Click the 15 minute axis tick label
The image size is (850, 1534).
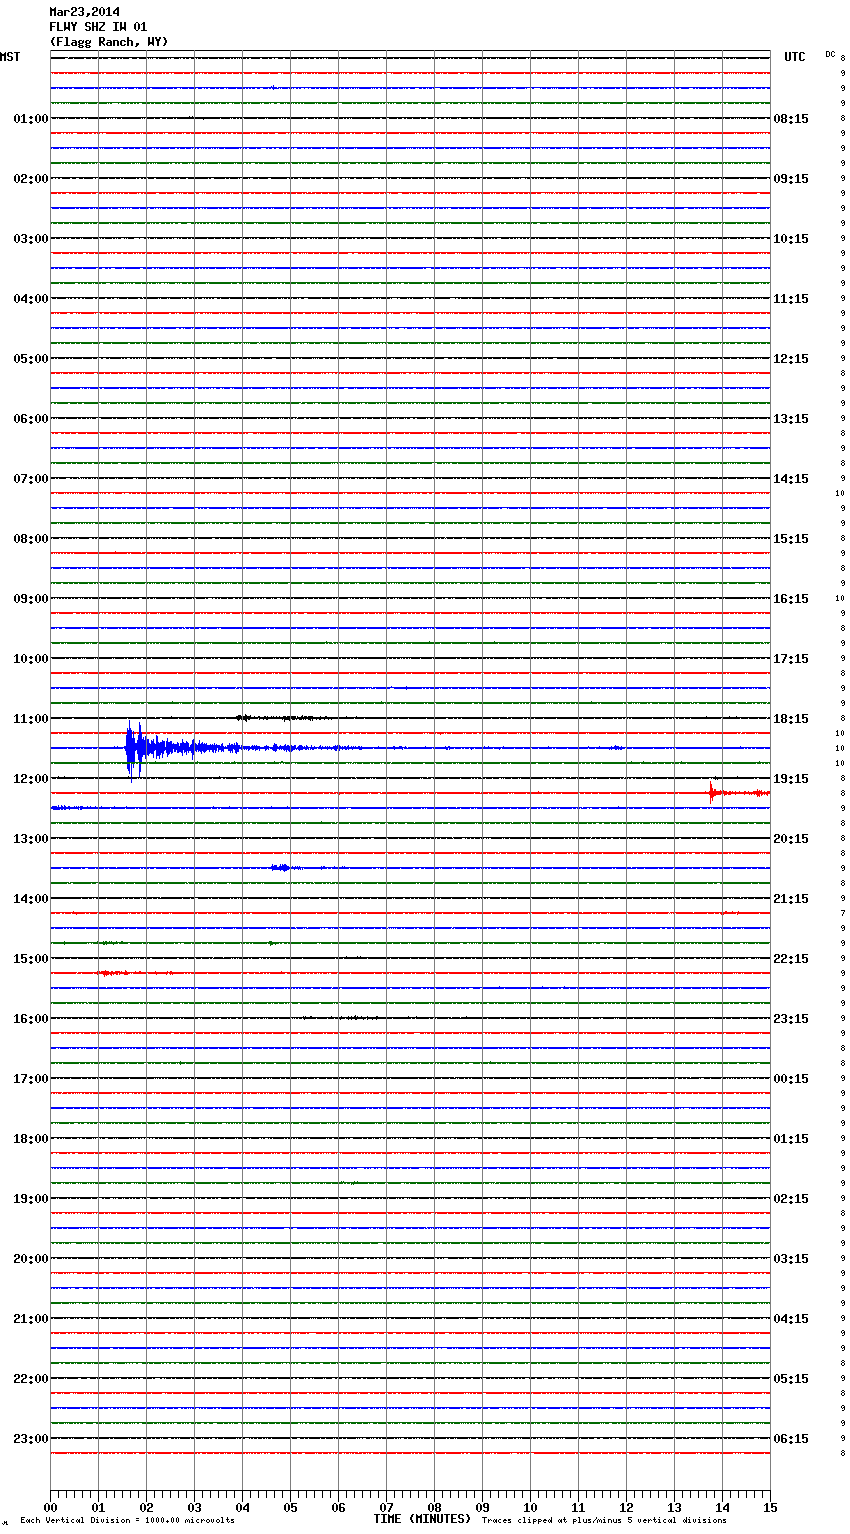[x=770, y=1507]
